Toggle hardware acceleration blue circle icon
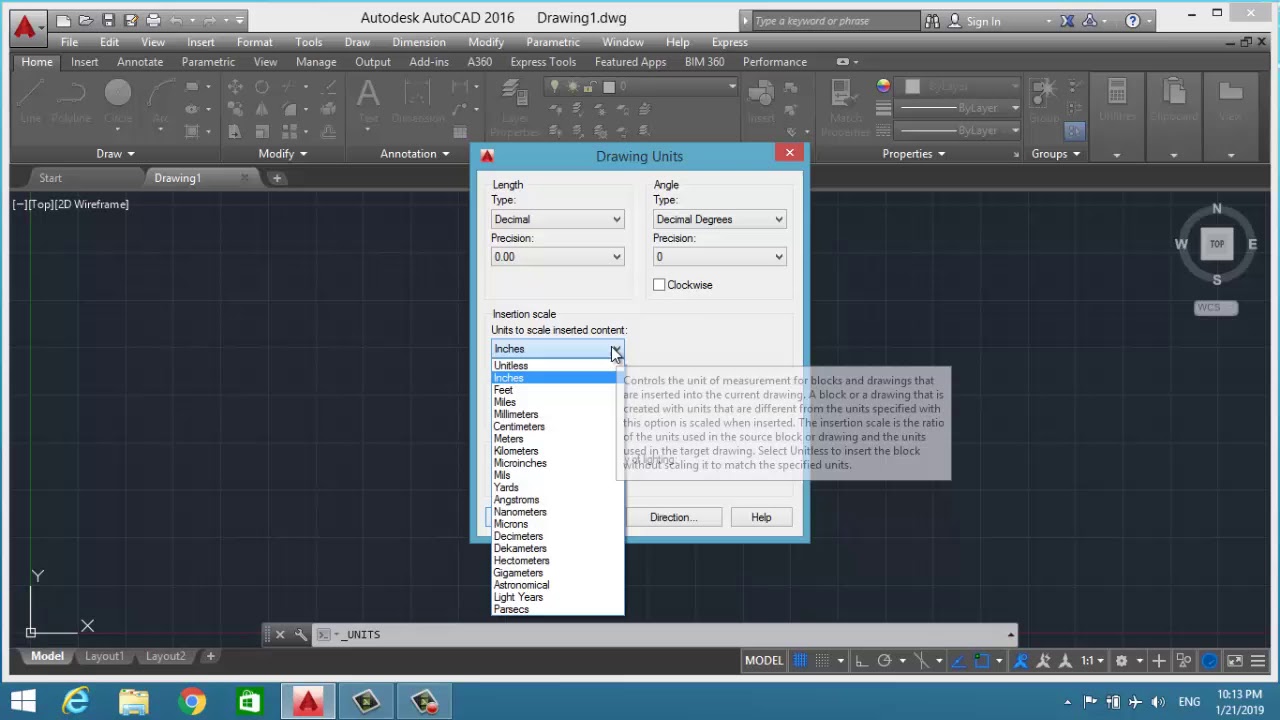Image resolution: width=1280 pixels, height=720 pixels. pos(1209,660)
